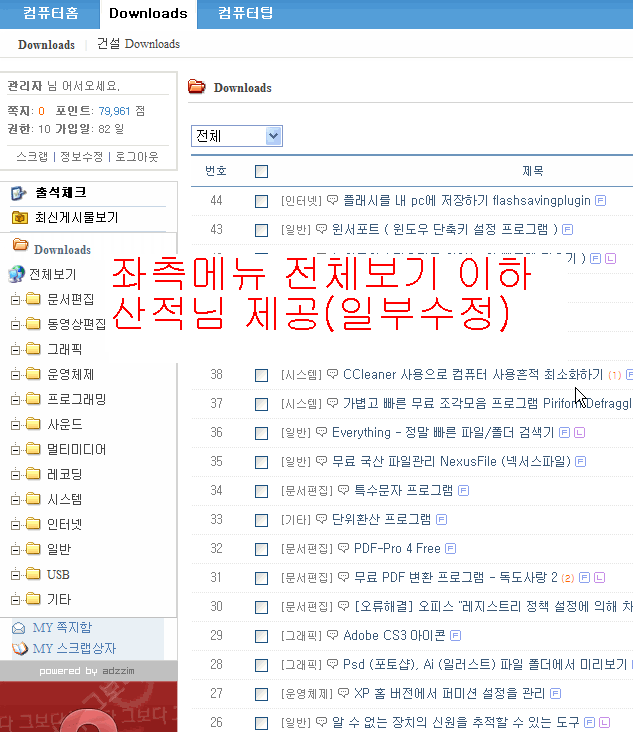The image size is (633, 732).
Task: Check the box for post 34
Action: 261,491
